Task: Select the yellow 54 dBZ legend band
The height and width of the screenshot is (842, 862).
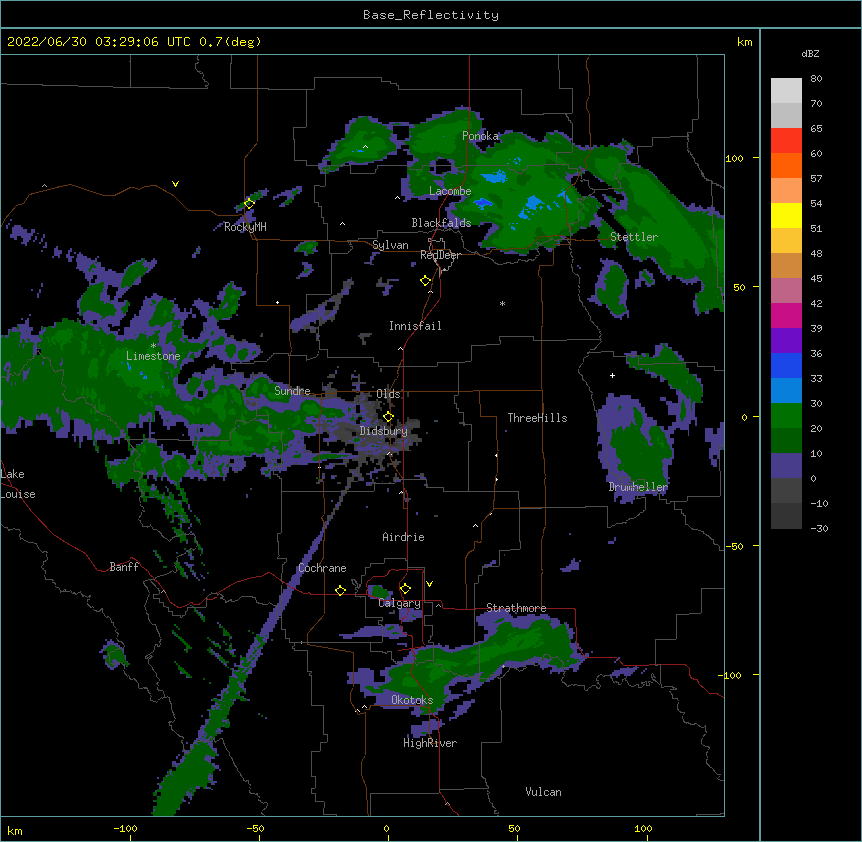Action: point(786,215)
